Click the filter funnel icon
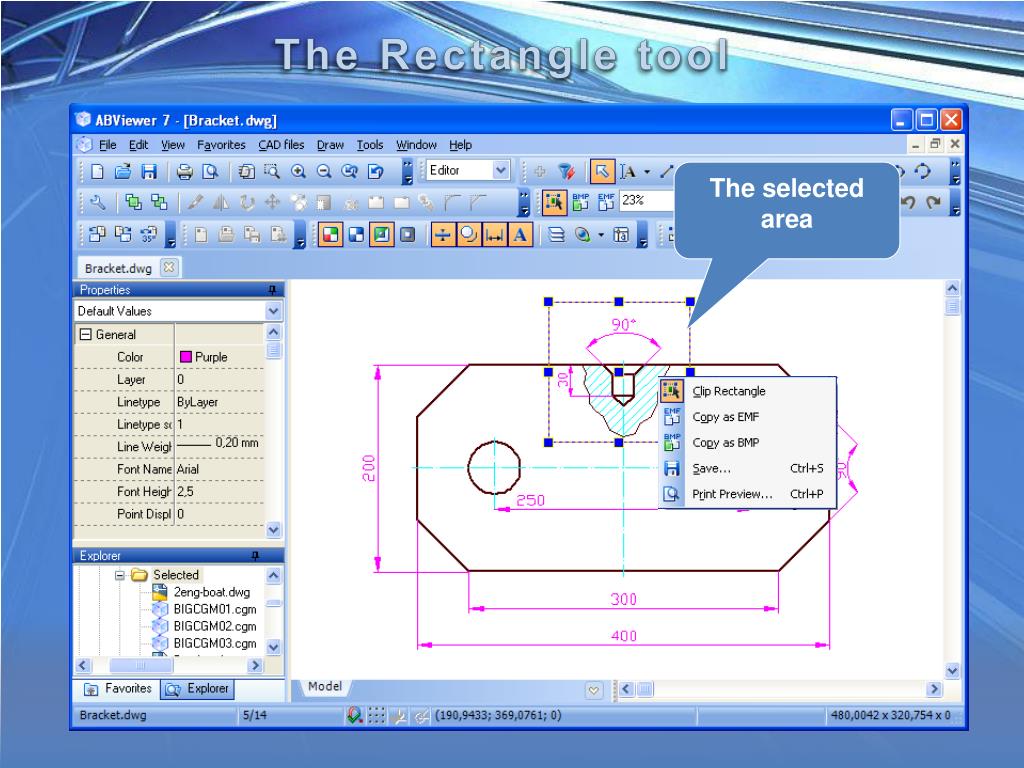This screenshot has width=1024, height=768. pyautogui.click(x=566, y=172)
